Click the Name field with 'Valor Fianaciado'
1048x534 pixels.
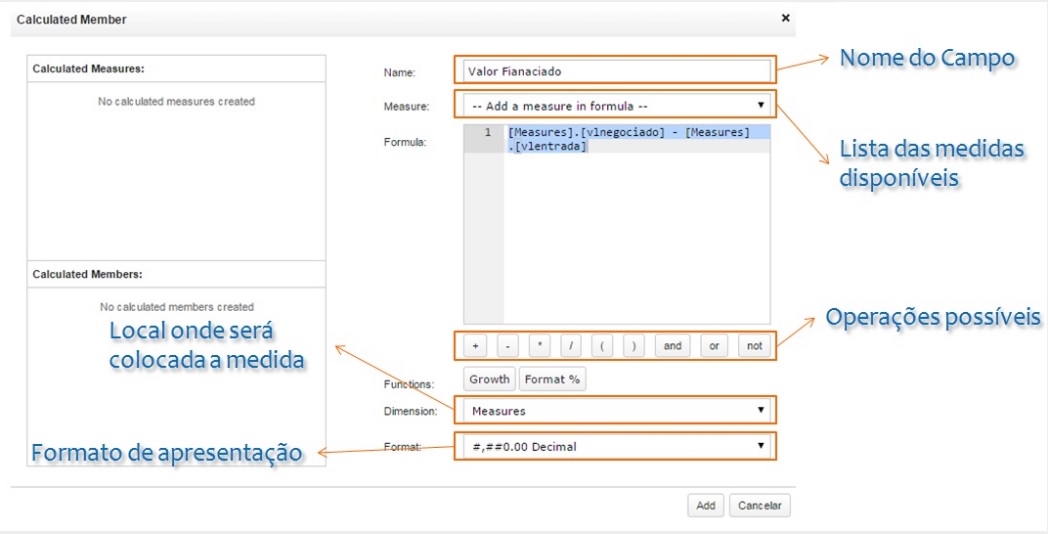616,72
